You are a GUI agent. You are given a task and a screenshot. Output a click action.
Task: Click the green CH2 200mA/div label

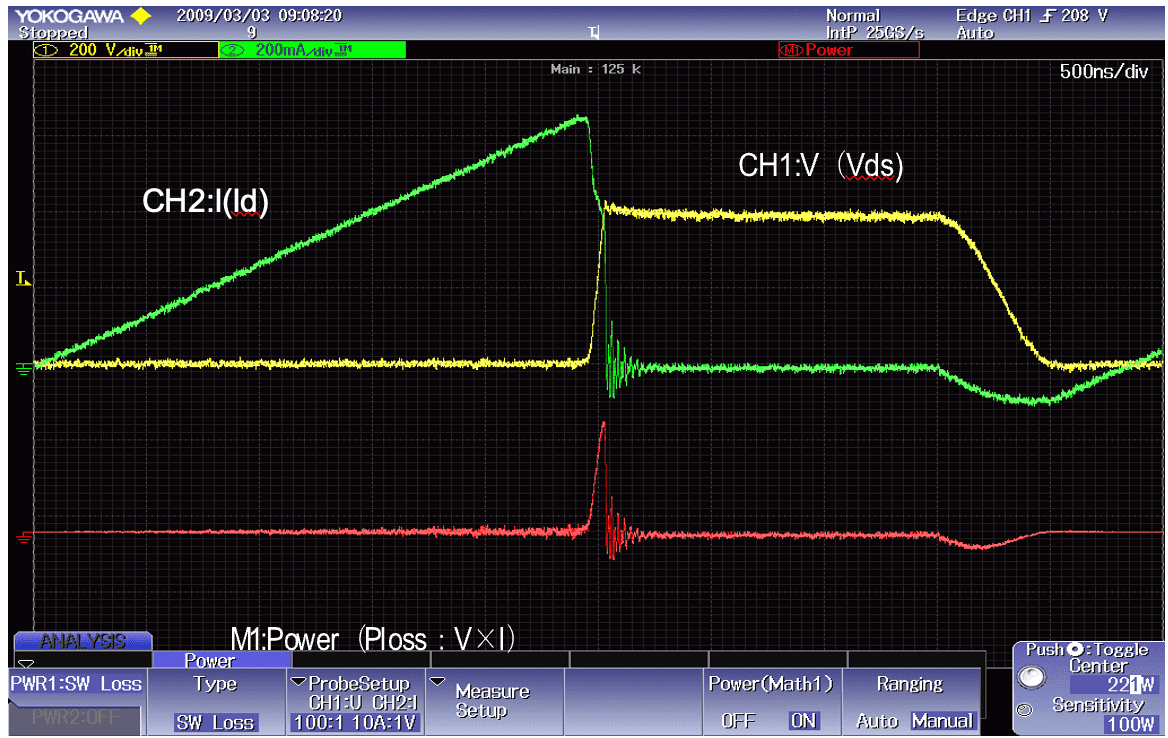(x=311, y=50)
